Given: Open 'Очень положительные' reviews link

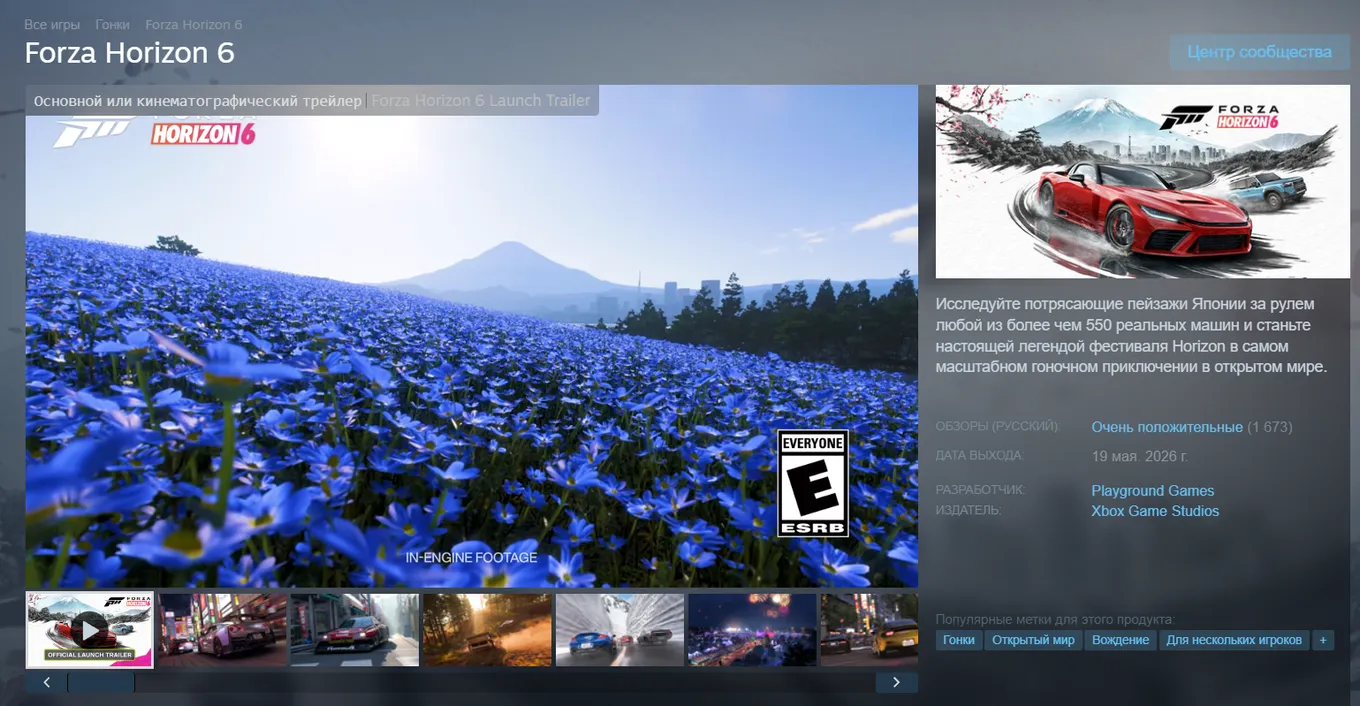Looking at the screenshot, I should pos(1167,427).
